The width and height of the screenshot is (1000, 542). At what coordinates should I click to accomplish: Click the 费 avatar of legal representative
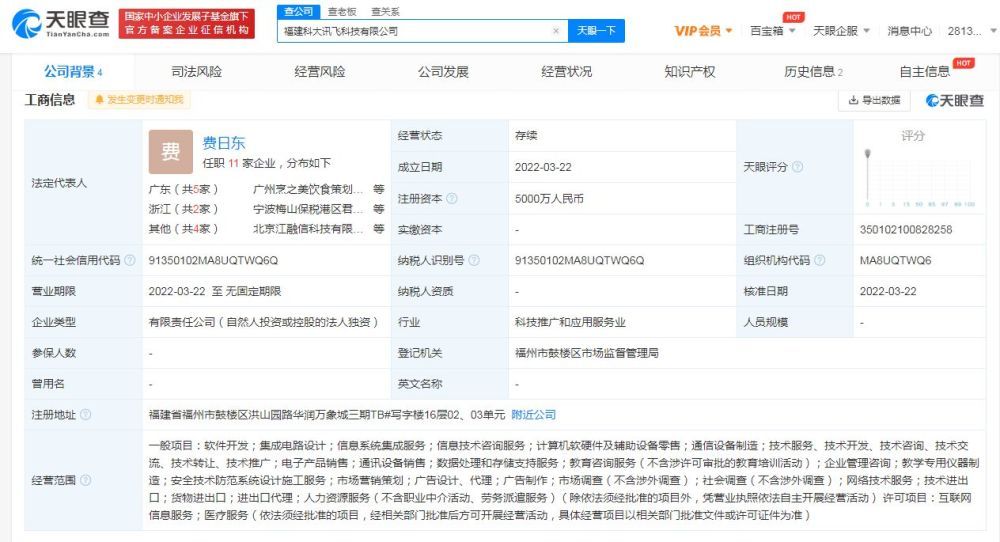click(170, 152)
